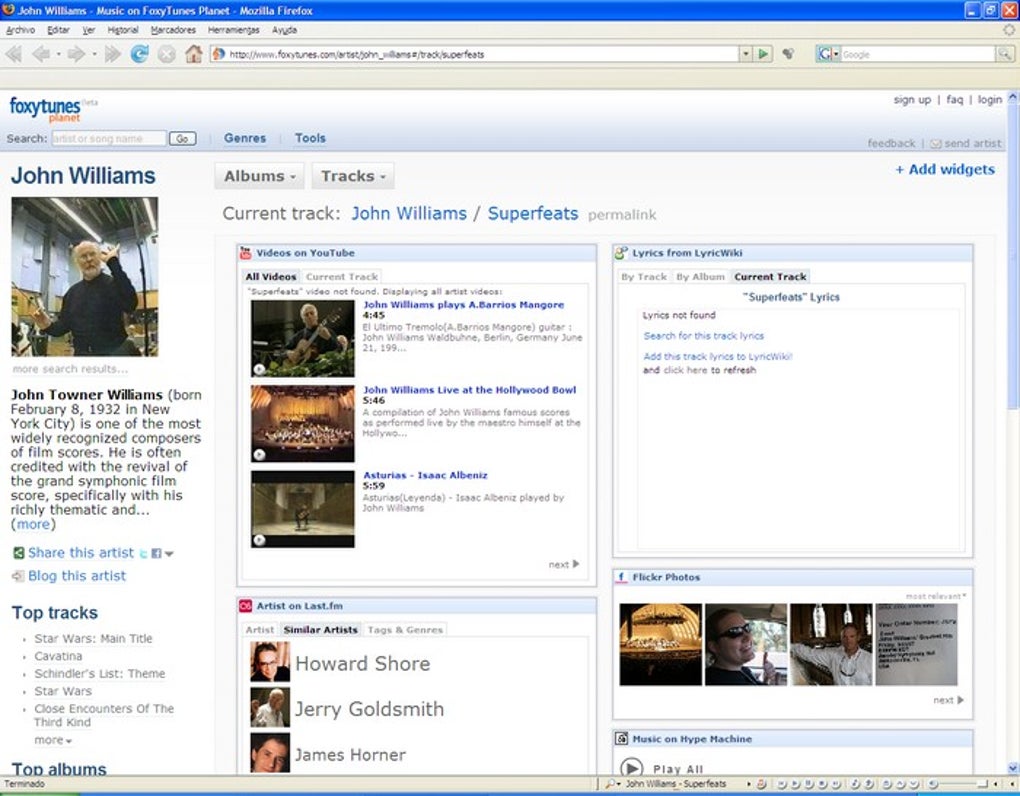This screenshot has height=796, width=1020.
Task: Click the YouTube widget header icon
Action: click(x=245, y=253)
